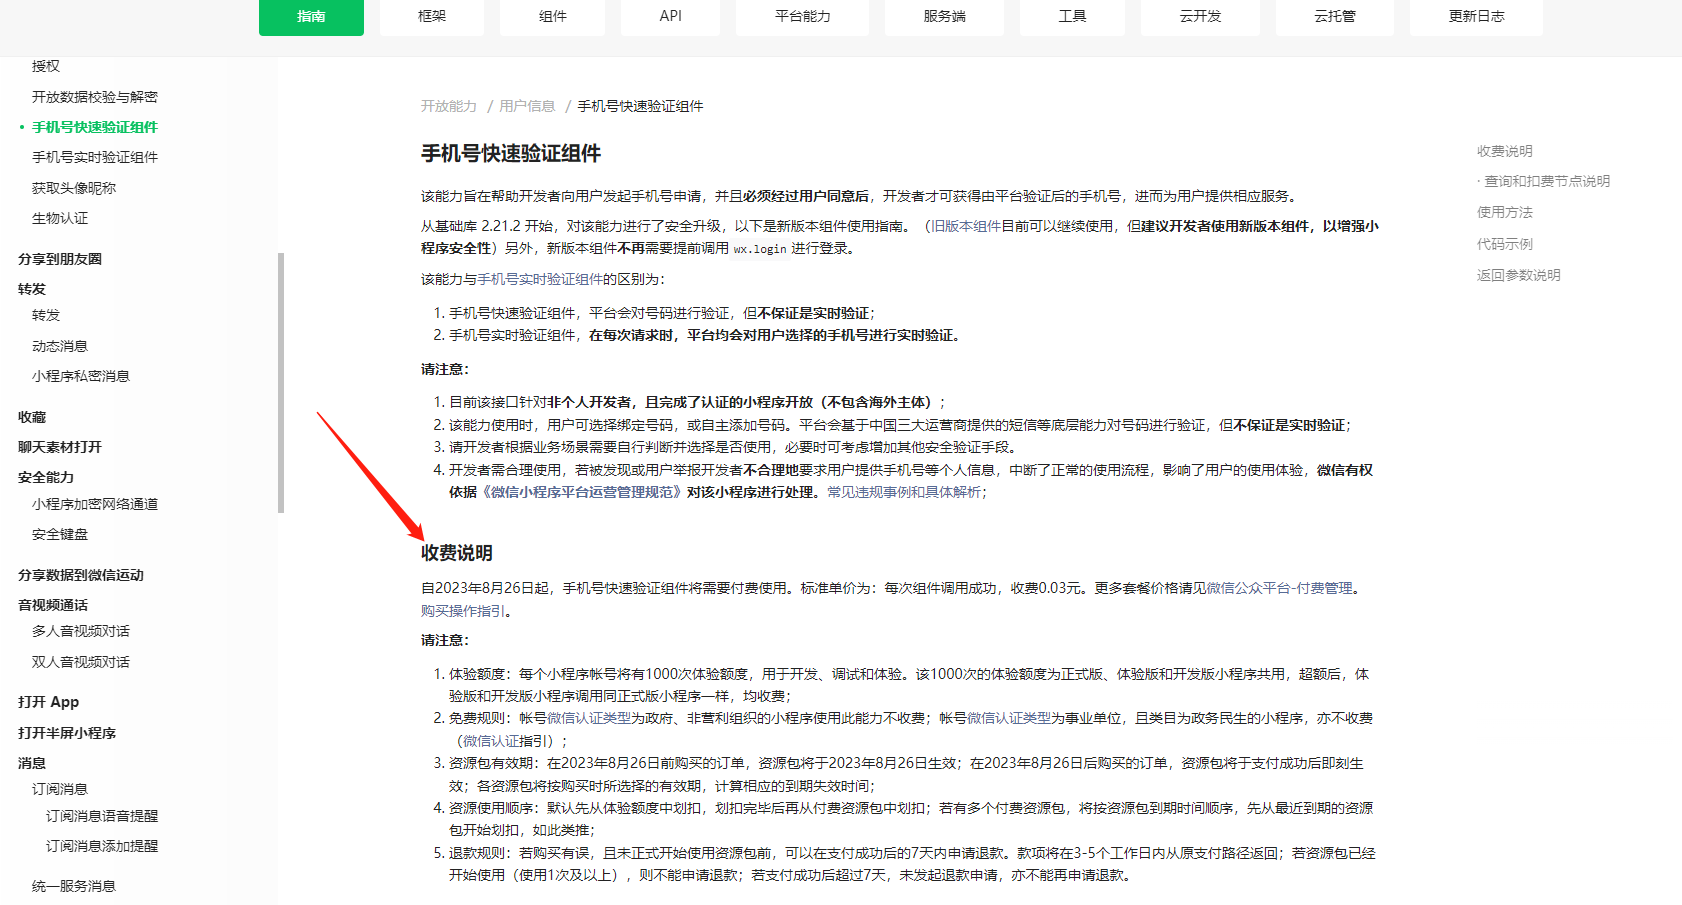The image size is (1682, 905).
Task: Open 安全键盘 in the sidebar
Action: (60, 534)
